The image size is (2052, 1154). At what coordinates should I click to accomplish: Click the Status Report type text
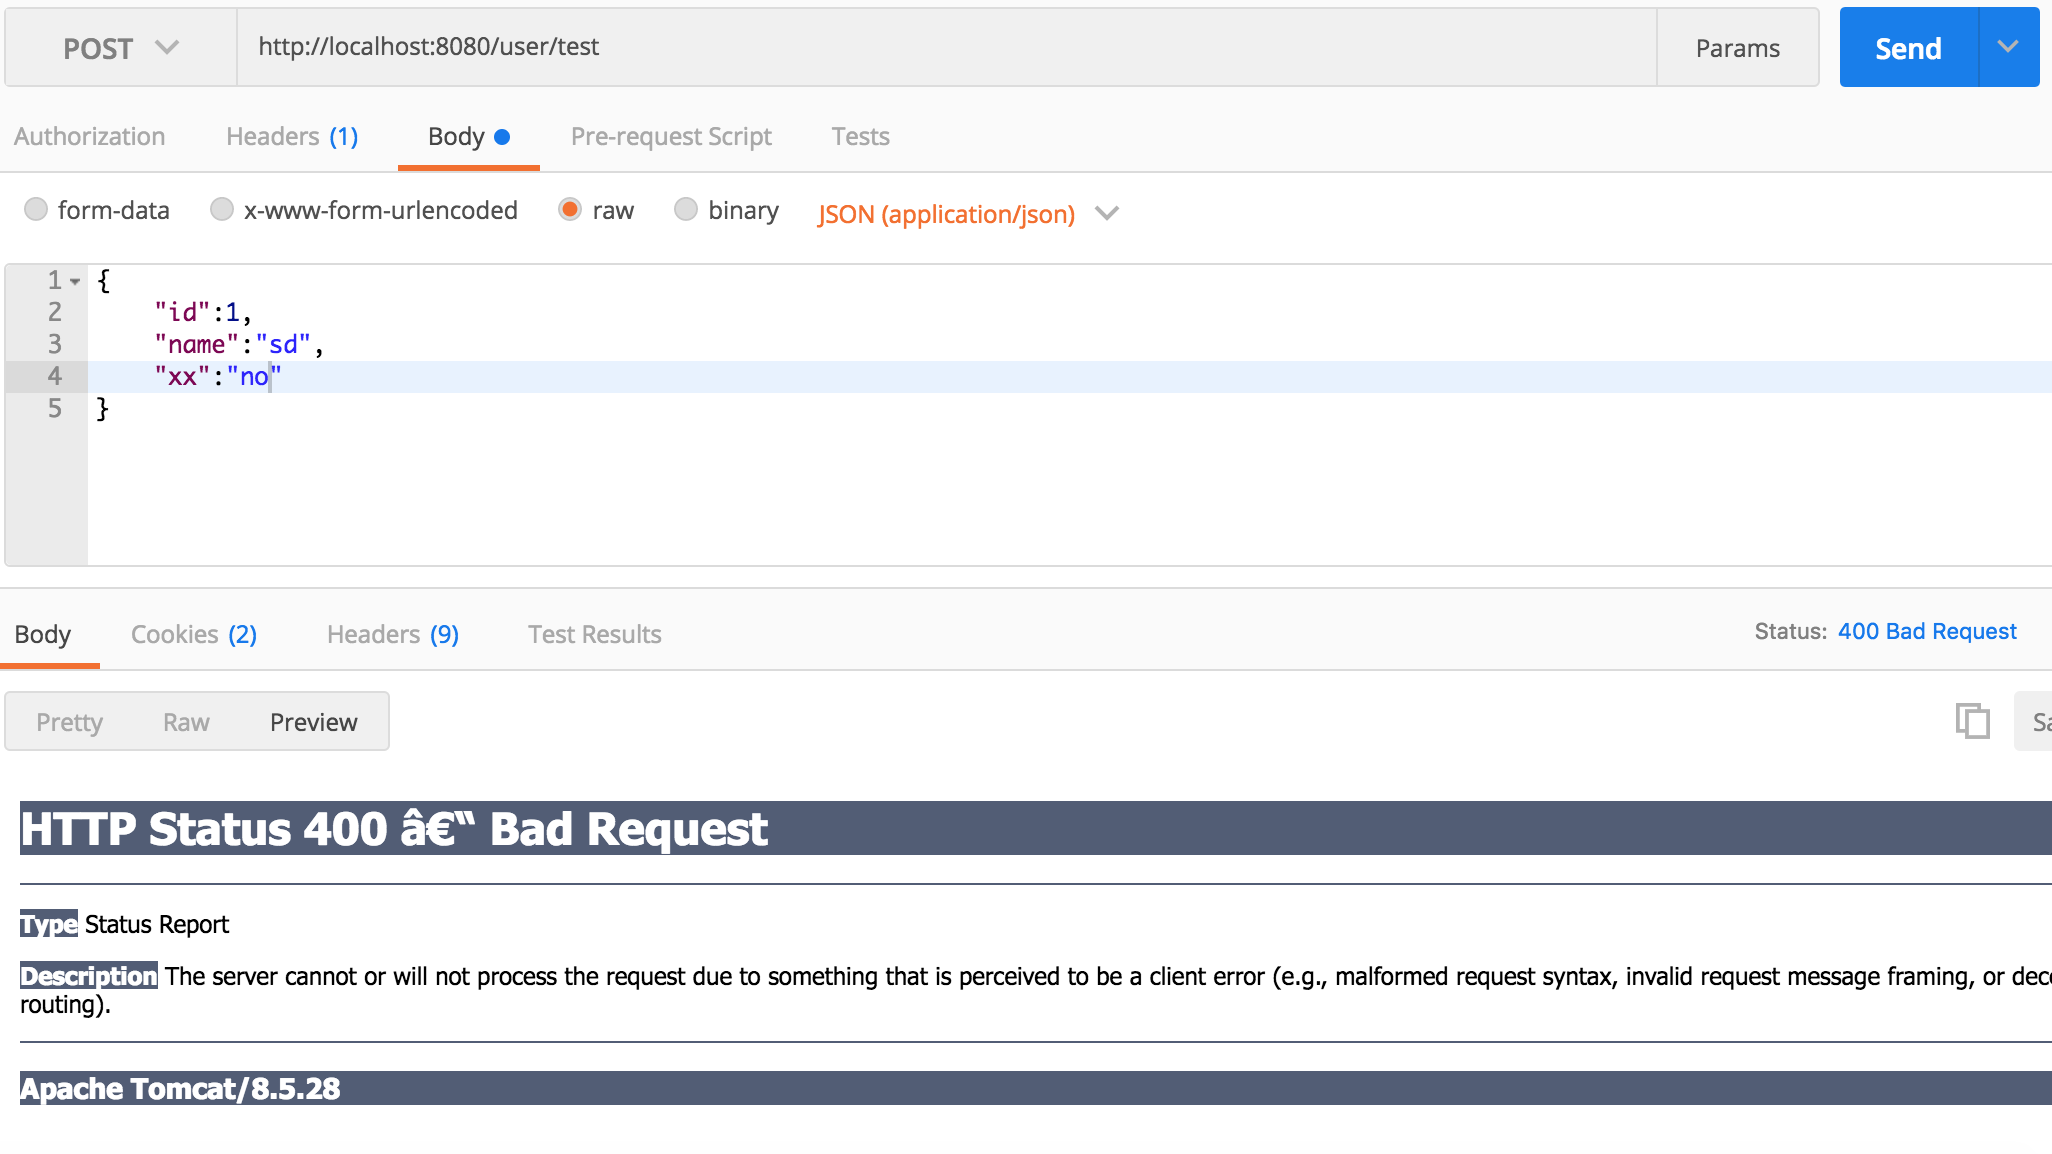(x=157, y=924)
